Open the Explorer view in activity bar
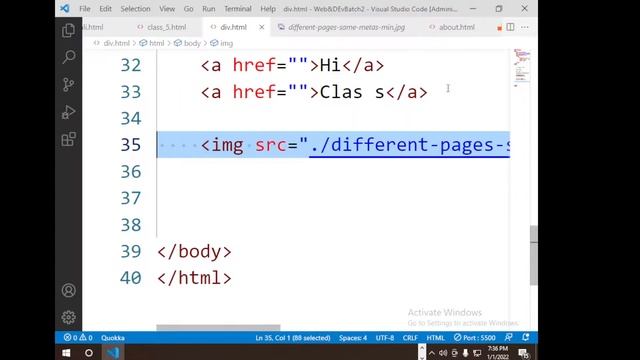This screenshot has width=640, height=360. [69, 31]
